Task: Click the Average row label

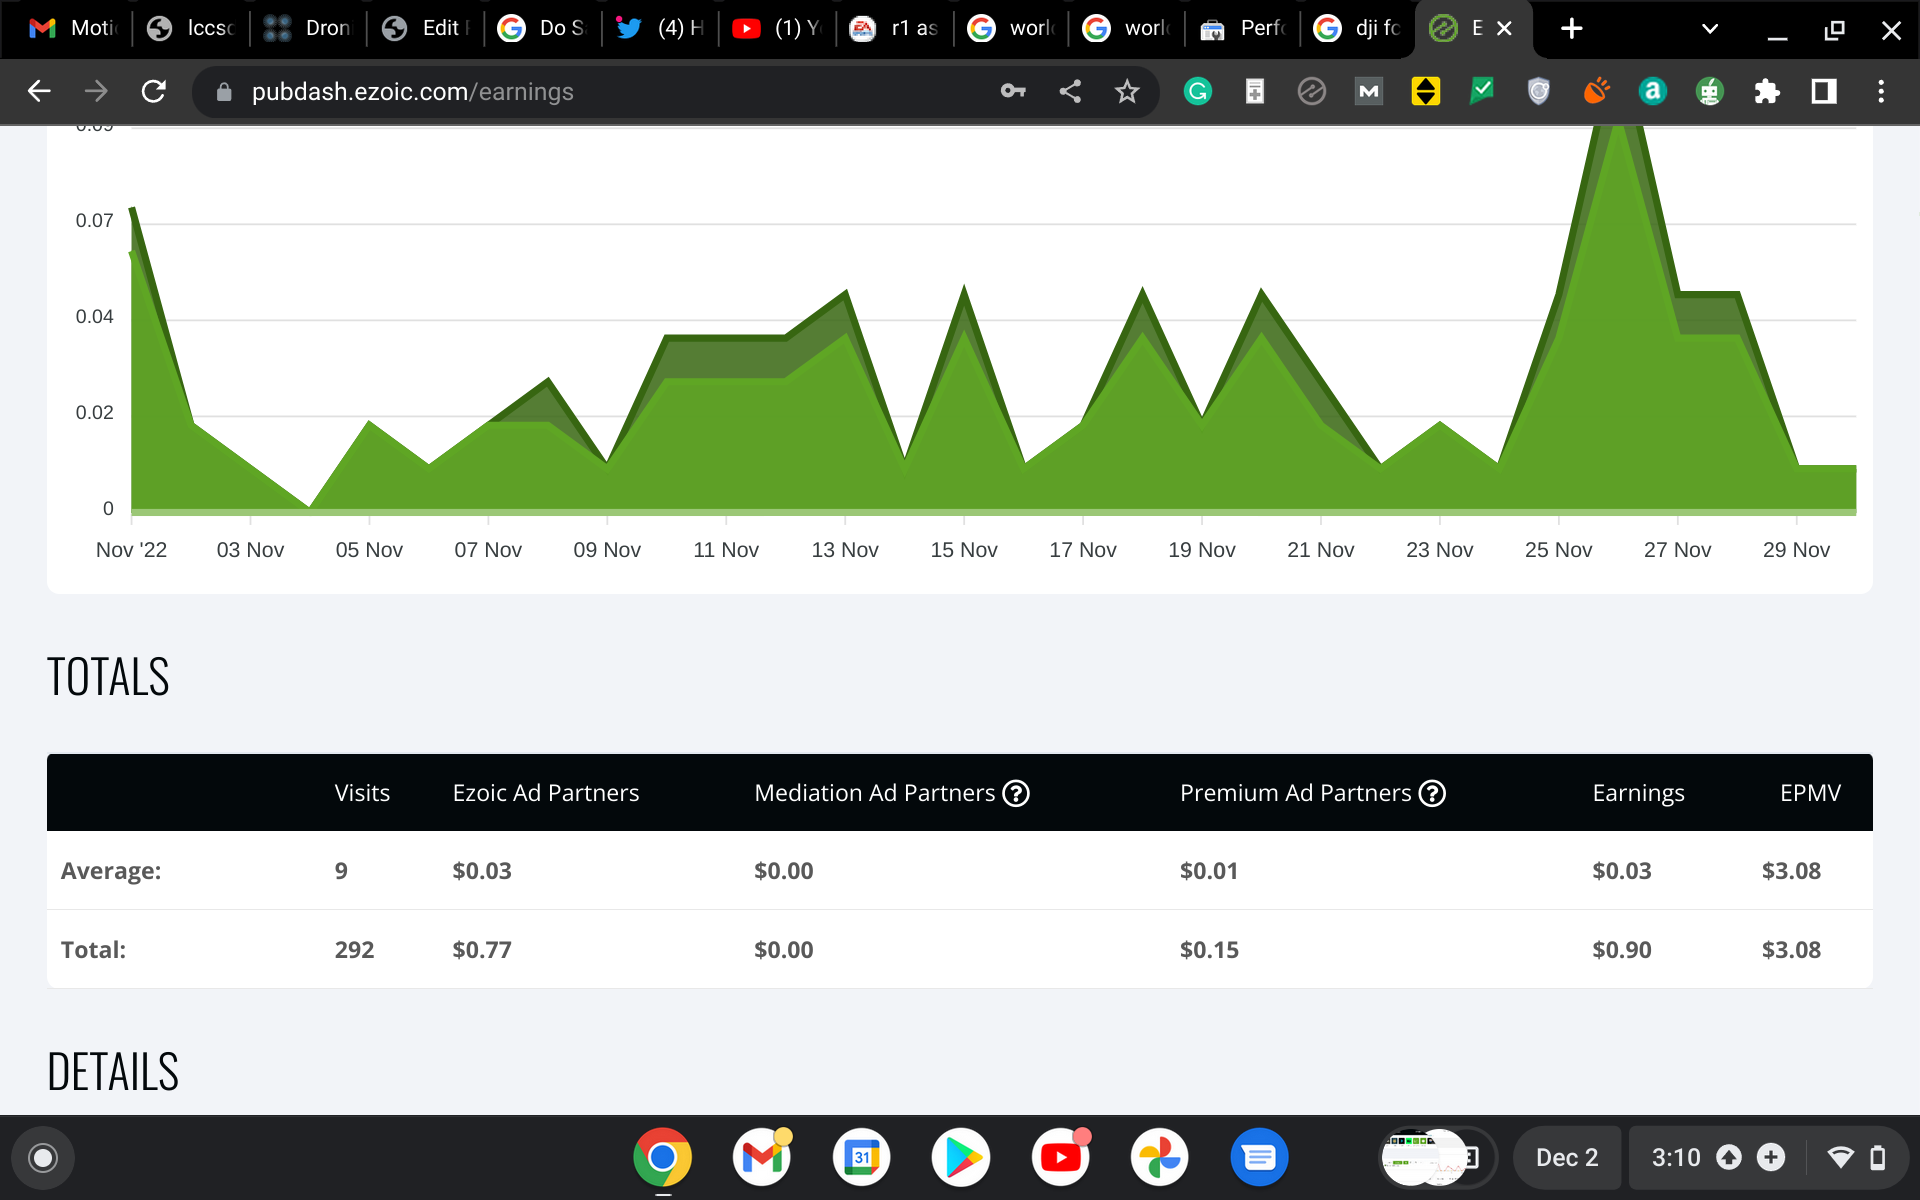Action: (111, 871)
